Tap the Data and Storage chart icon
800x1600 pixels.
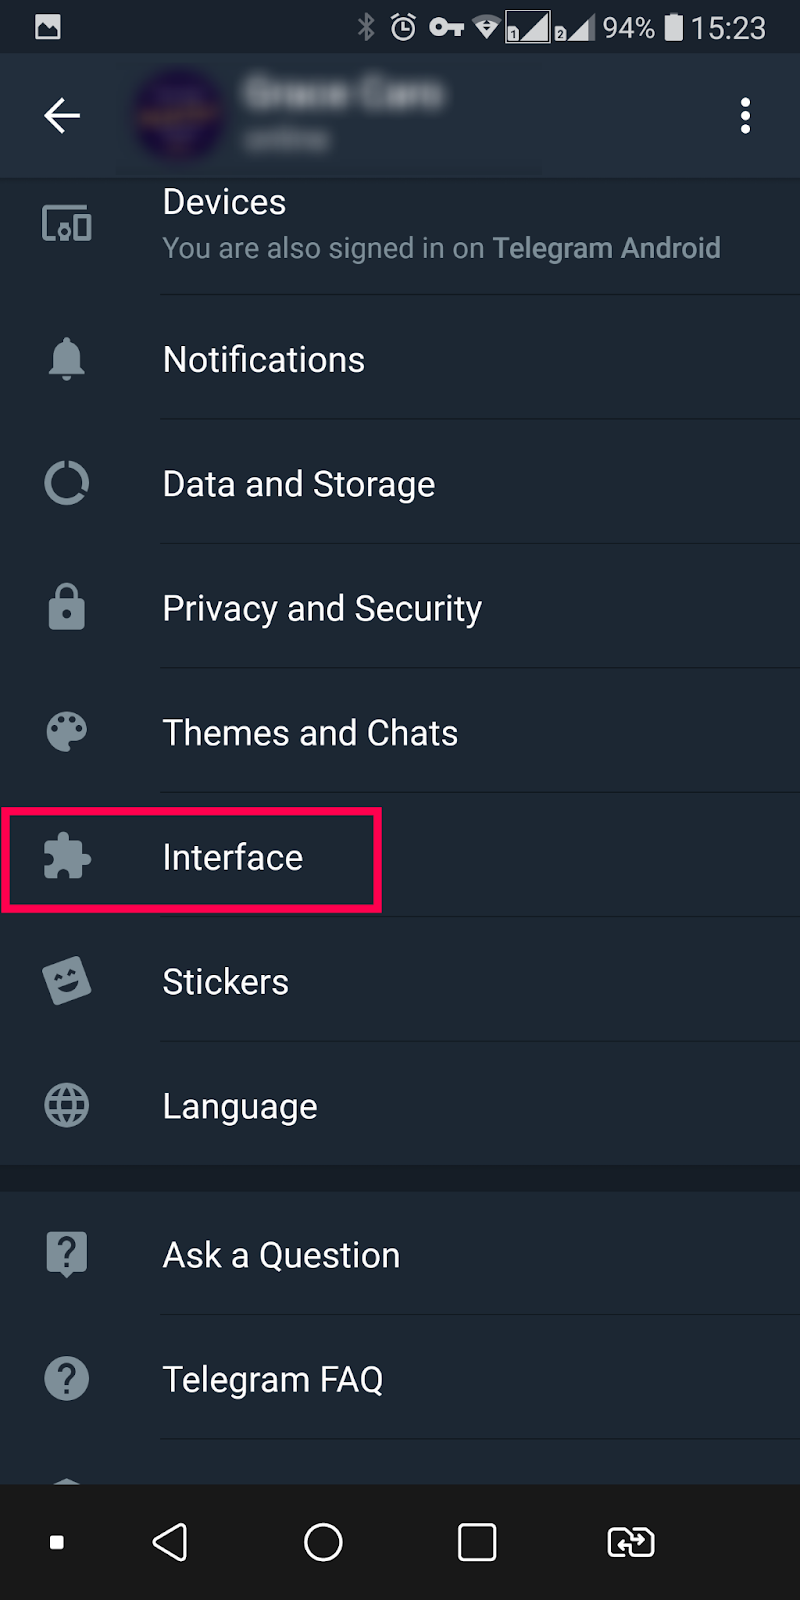67,484
